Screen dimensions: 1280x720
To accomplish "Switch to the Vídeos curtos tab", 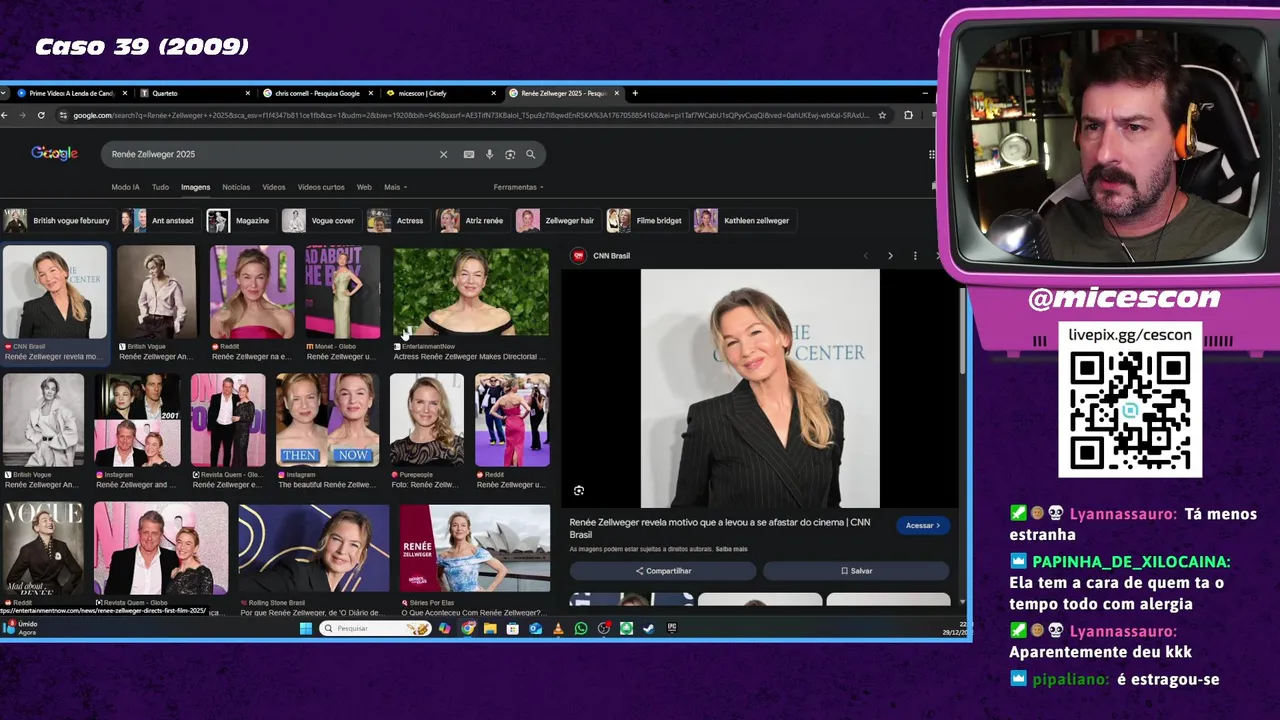I will click(321, 187).
